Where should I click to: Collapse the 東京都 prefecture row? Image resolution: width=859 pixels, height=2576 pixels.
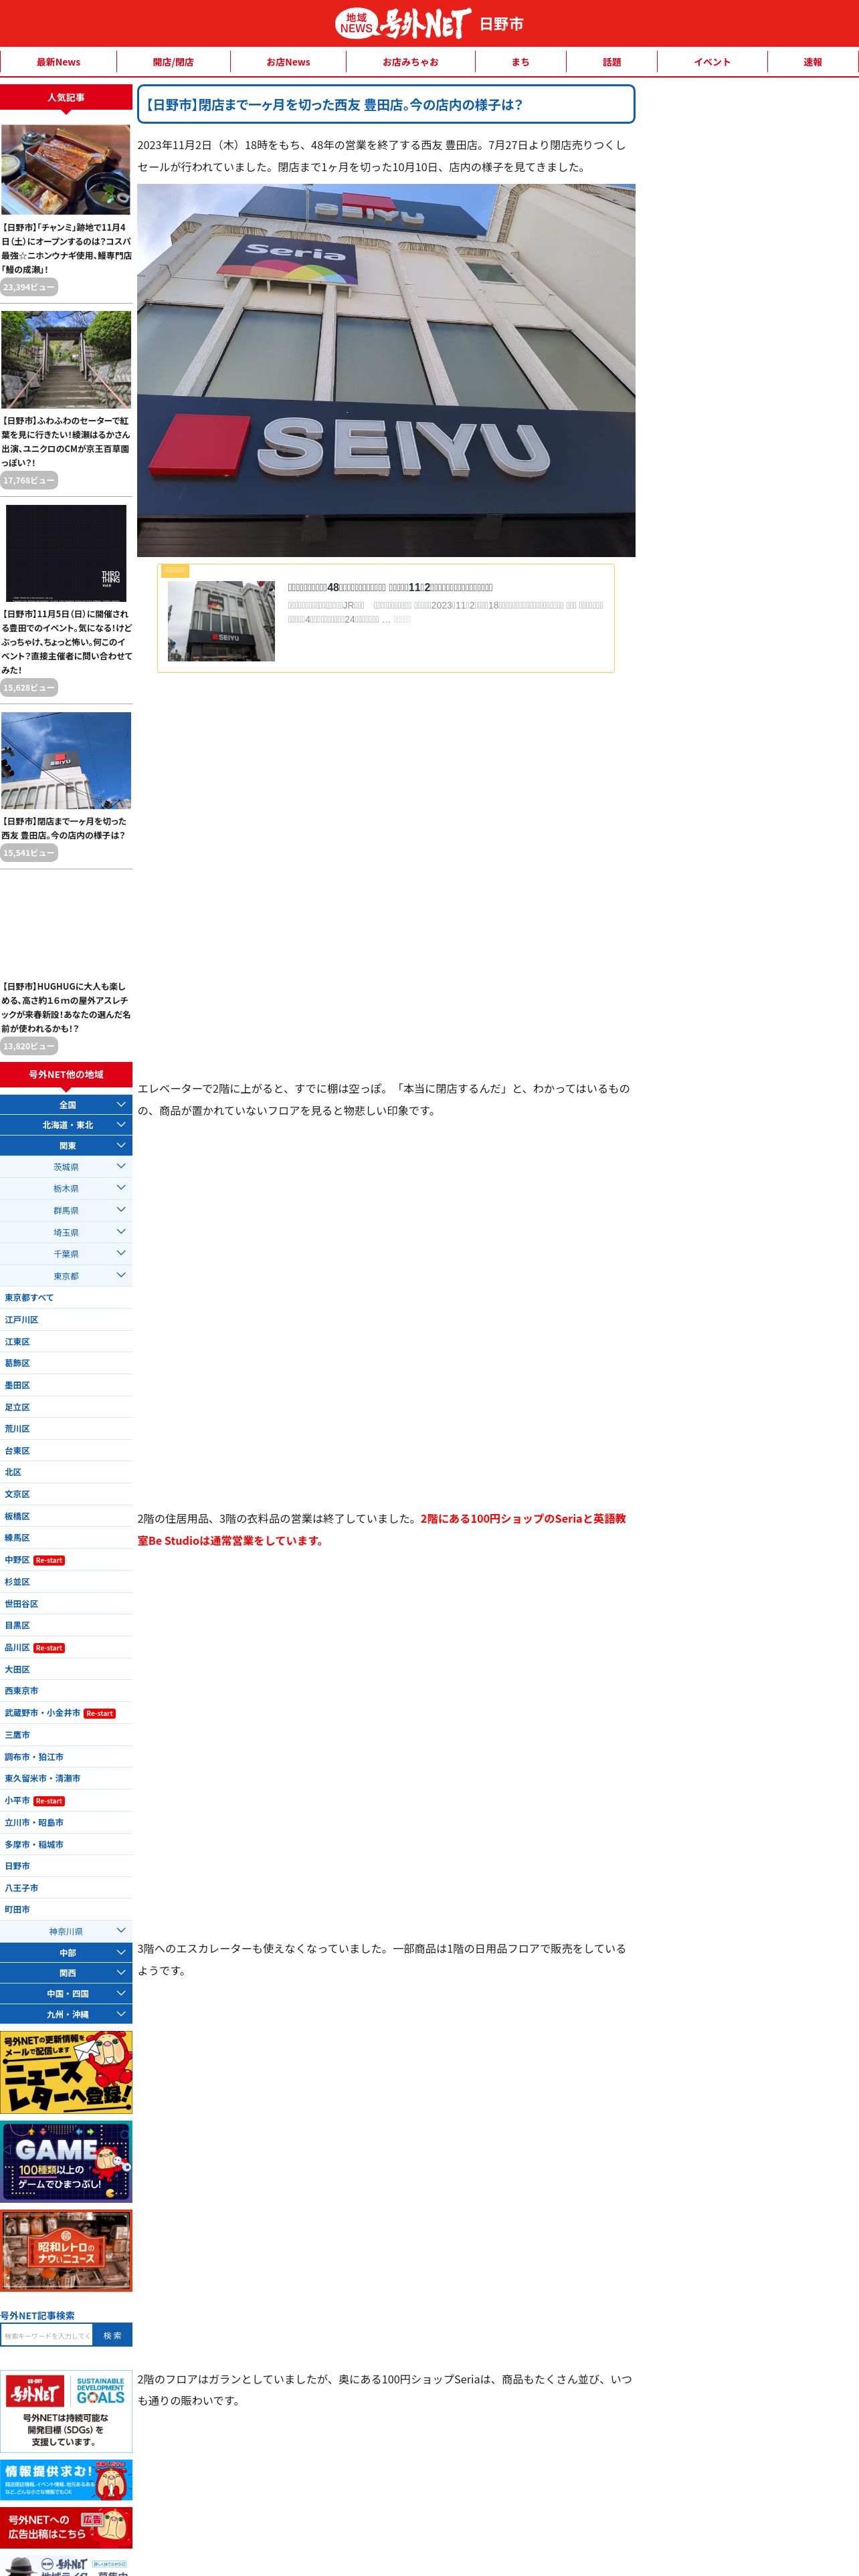click(x=66, y=1276)
